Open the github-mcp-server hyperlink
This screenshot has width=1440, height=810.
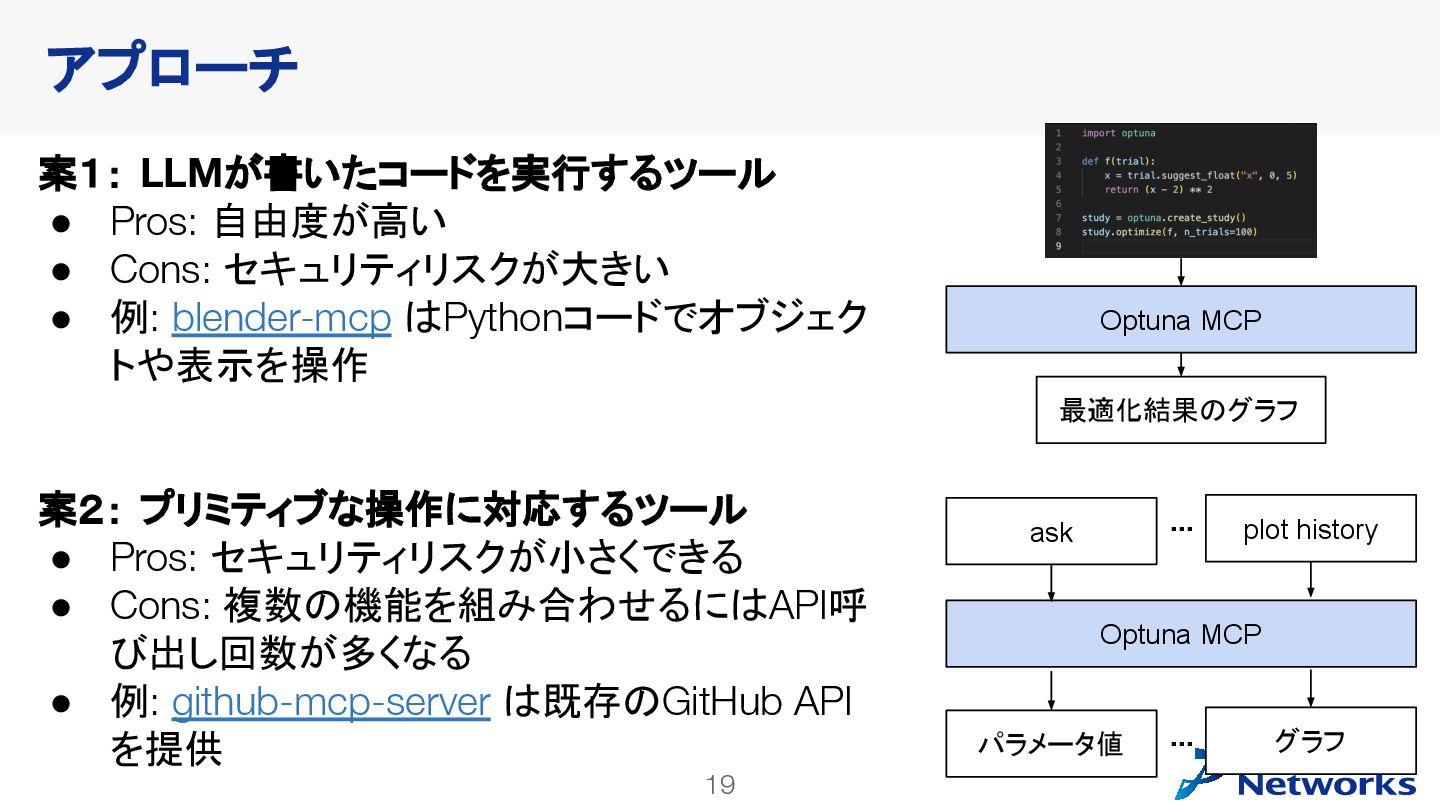331,702
